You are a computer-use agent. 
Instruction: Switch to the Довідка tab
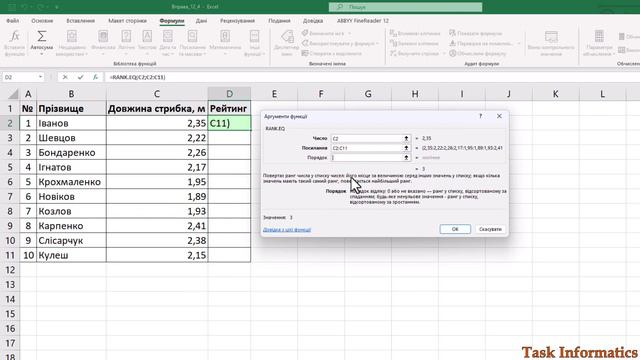pos(313,20)
